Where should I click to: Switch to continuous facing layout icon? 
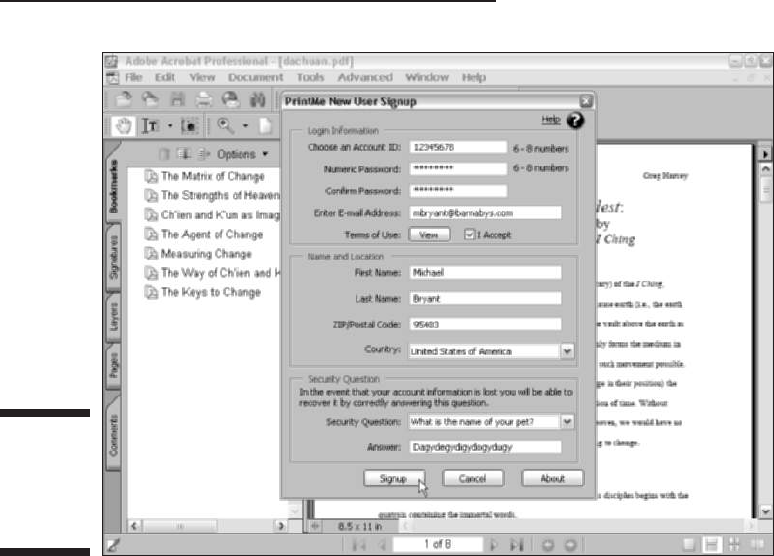point(734,545)
